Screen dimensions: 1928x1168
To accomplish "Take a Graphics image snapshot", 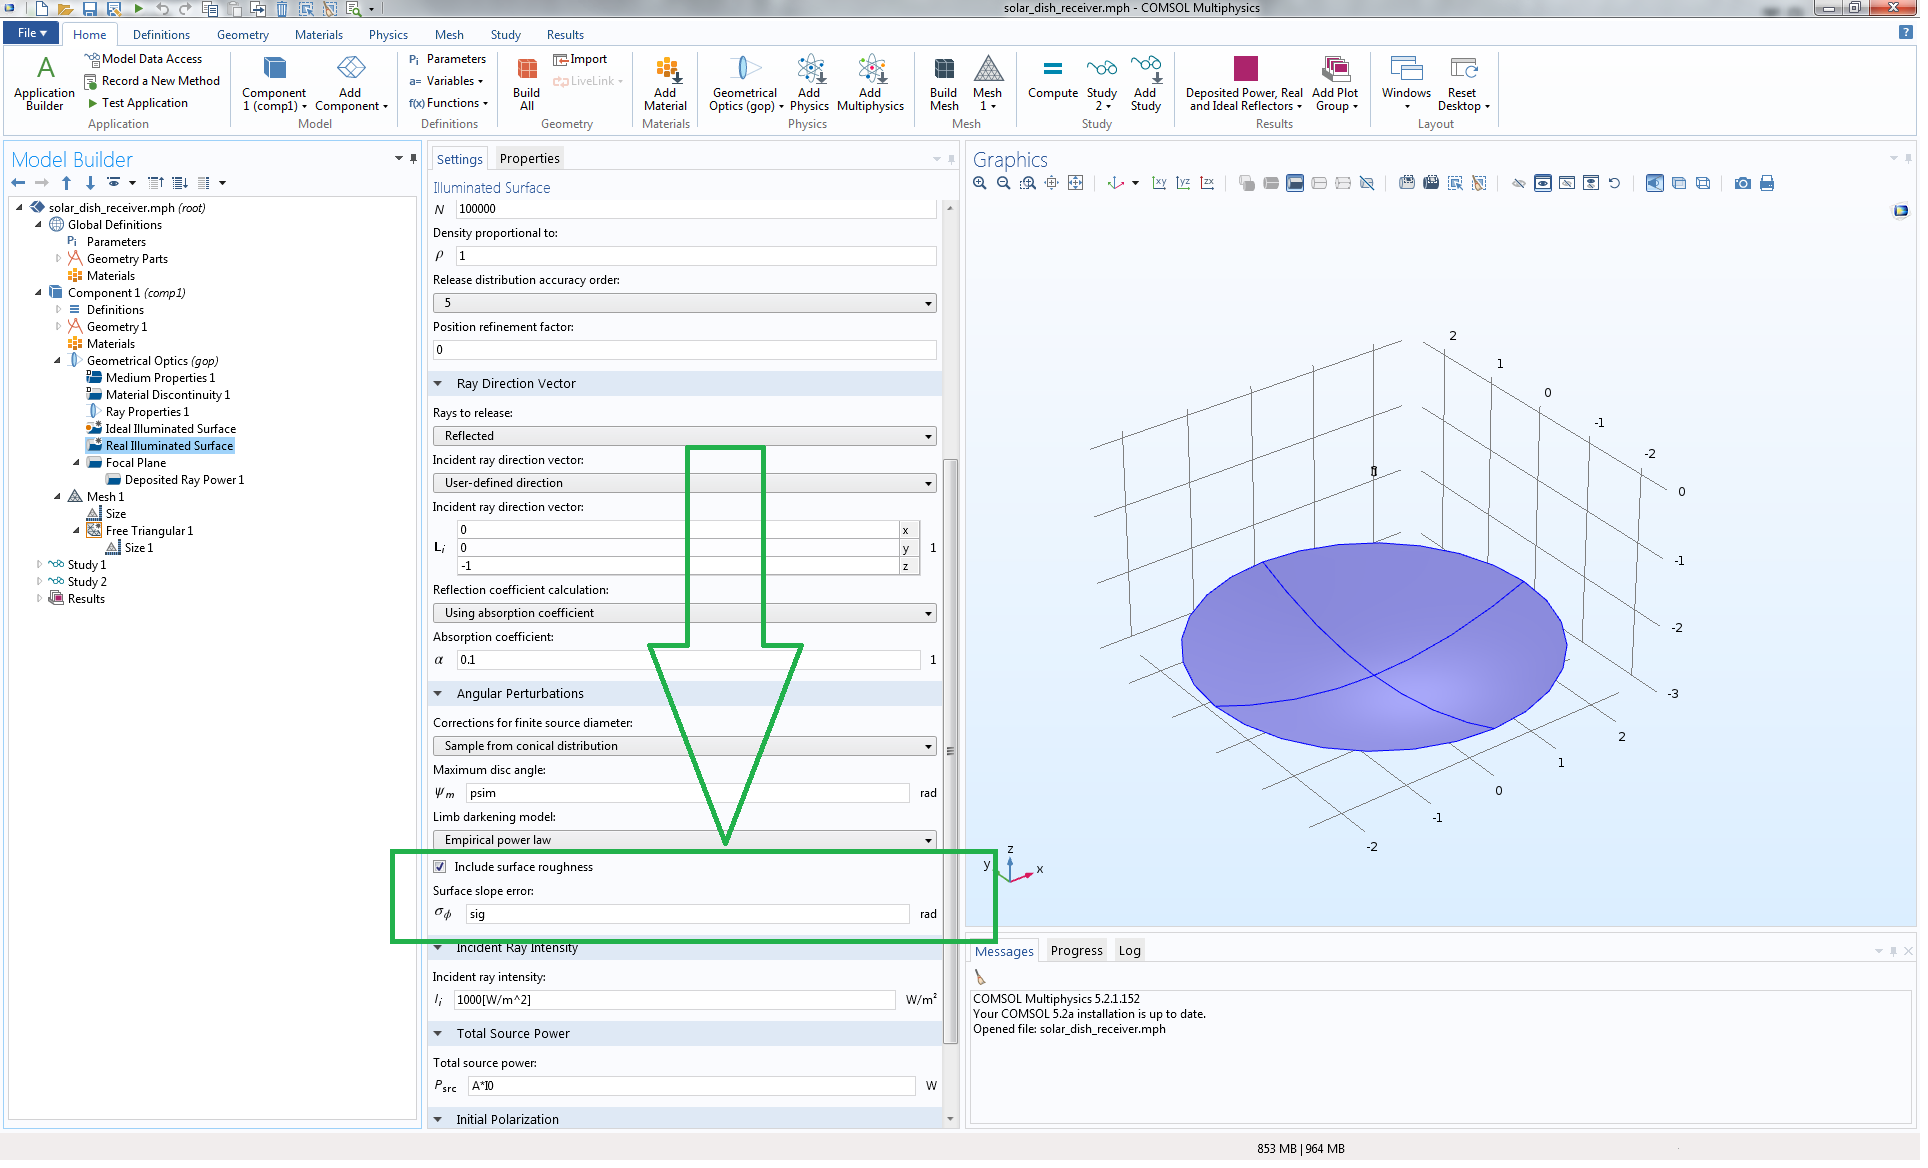I will [1743, 184].
